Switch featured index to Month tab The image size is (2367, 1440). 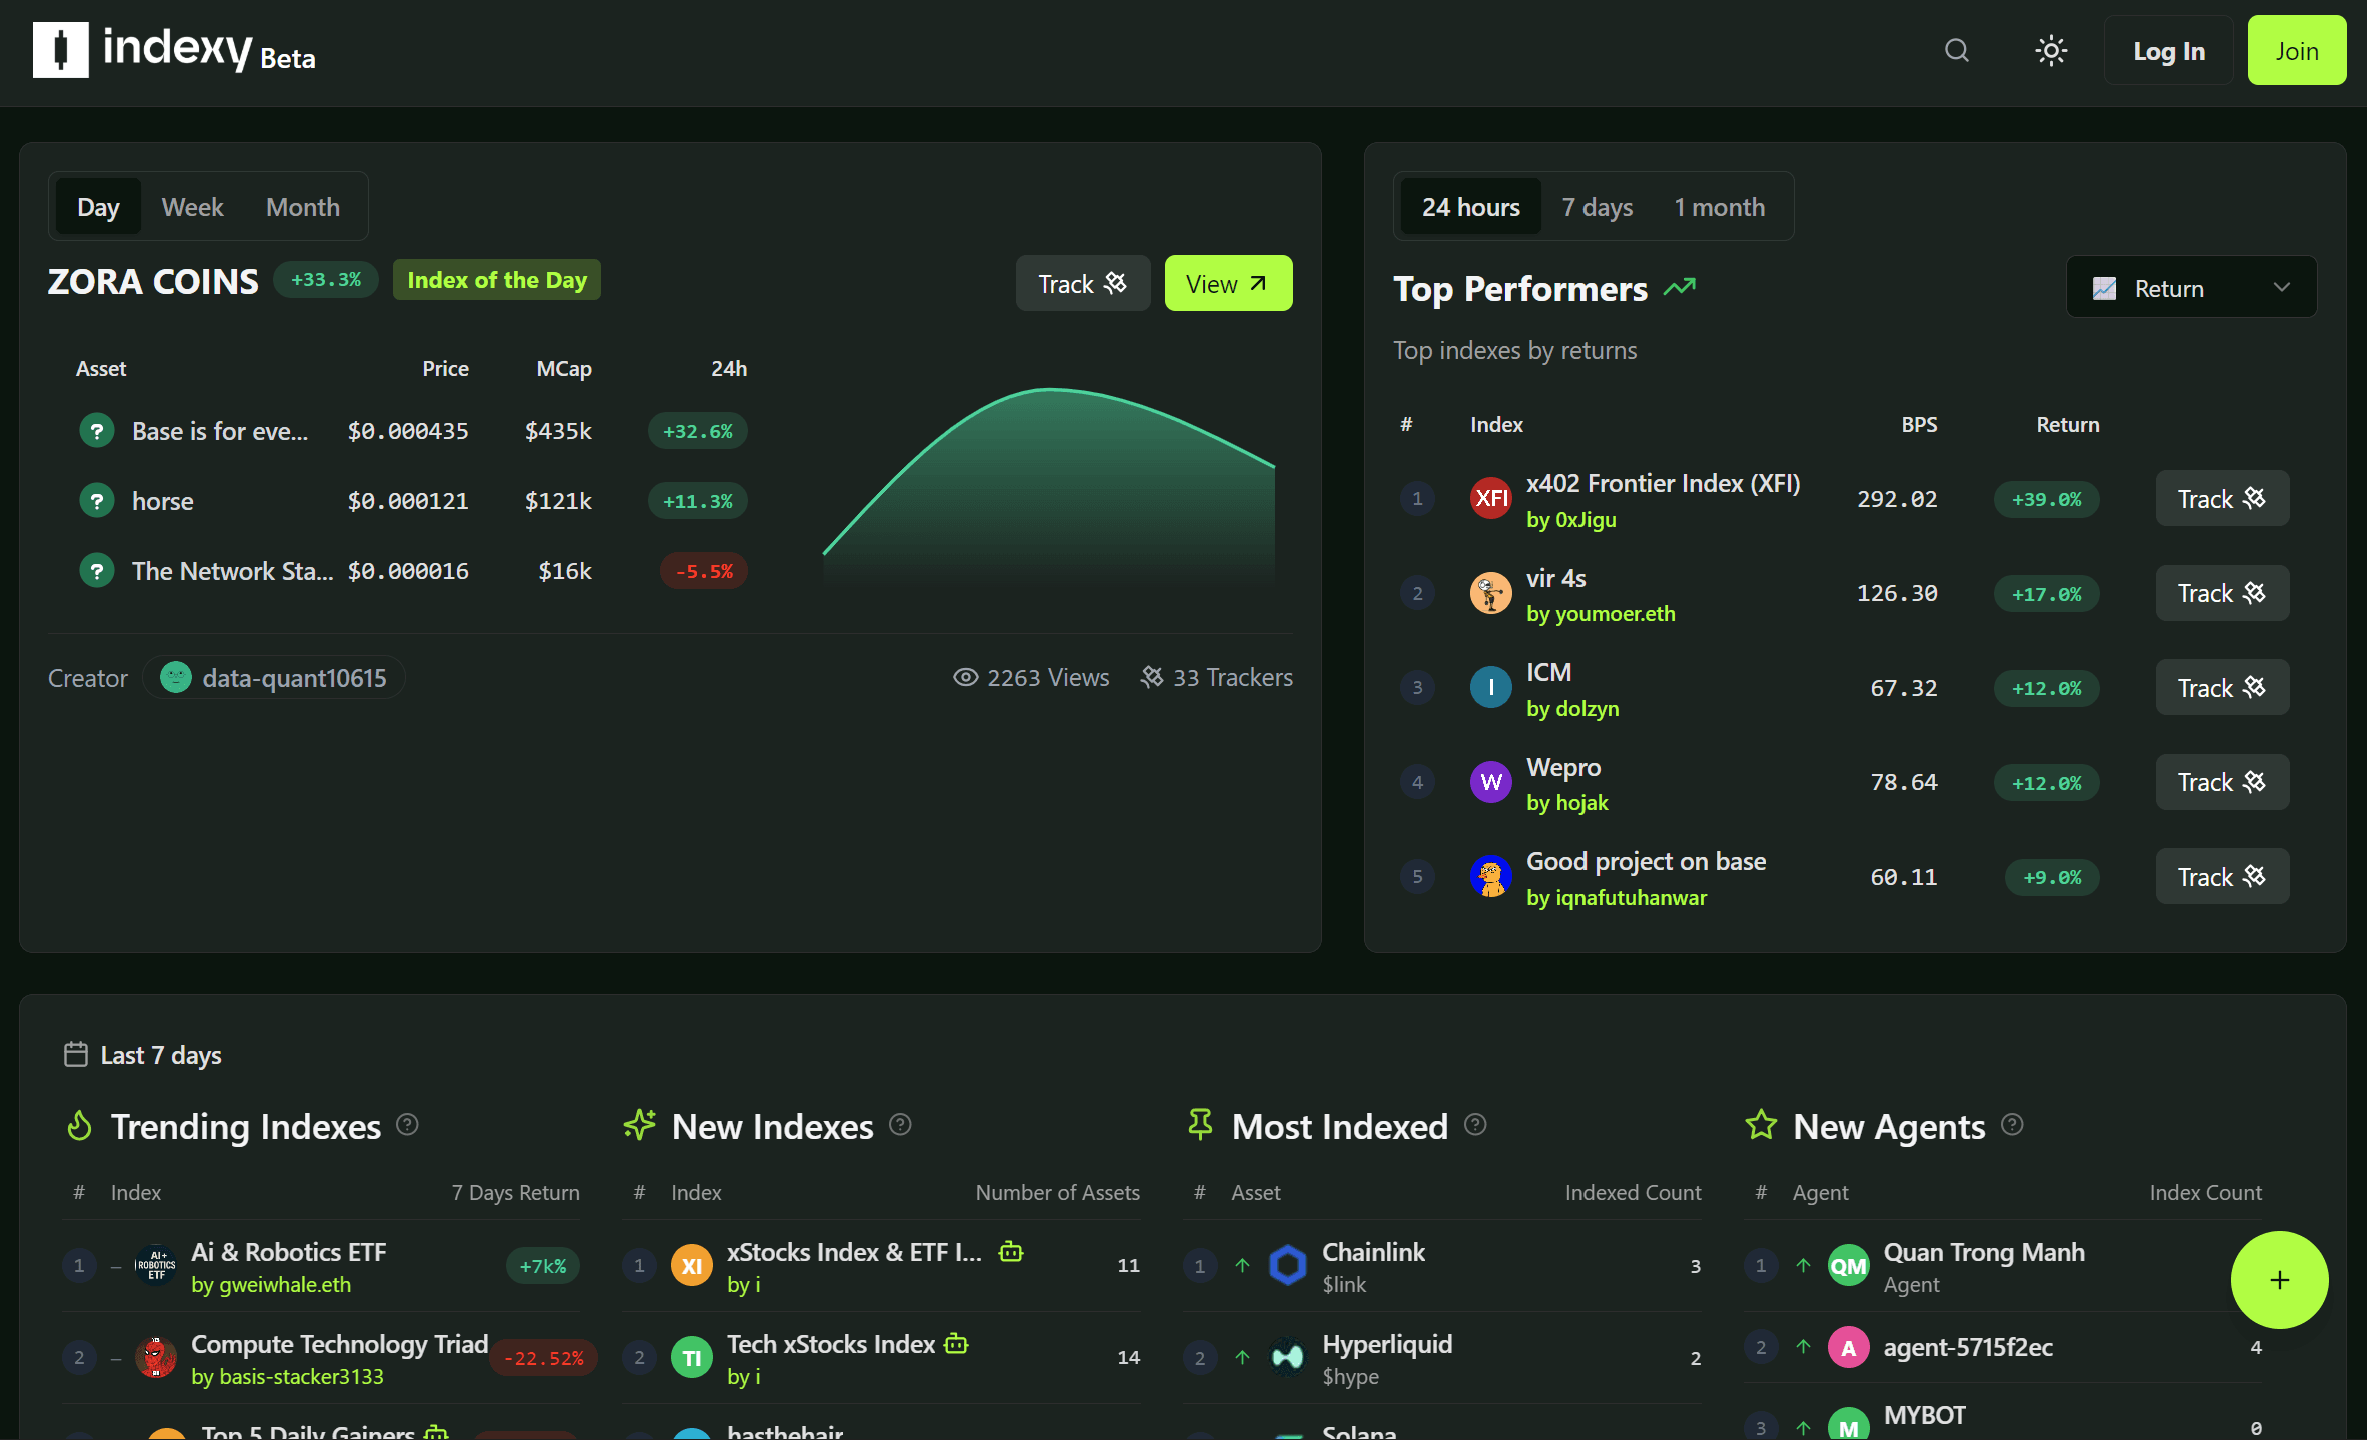(x=302, y=207)
